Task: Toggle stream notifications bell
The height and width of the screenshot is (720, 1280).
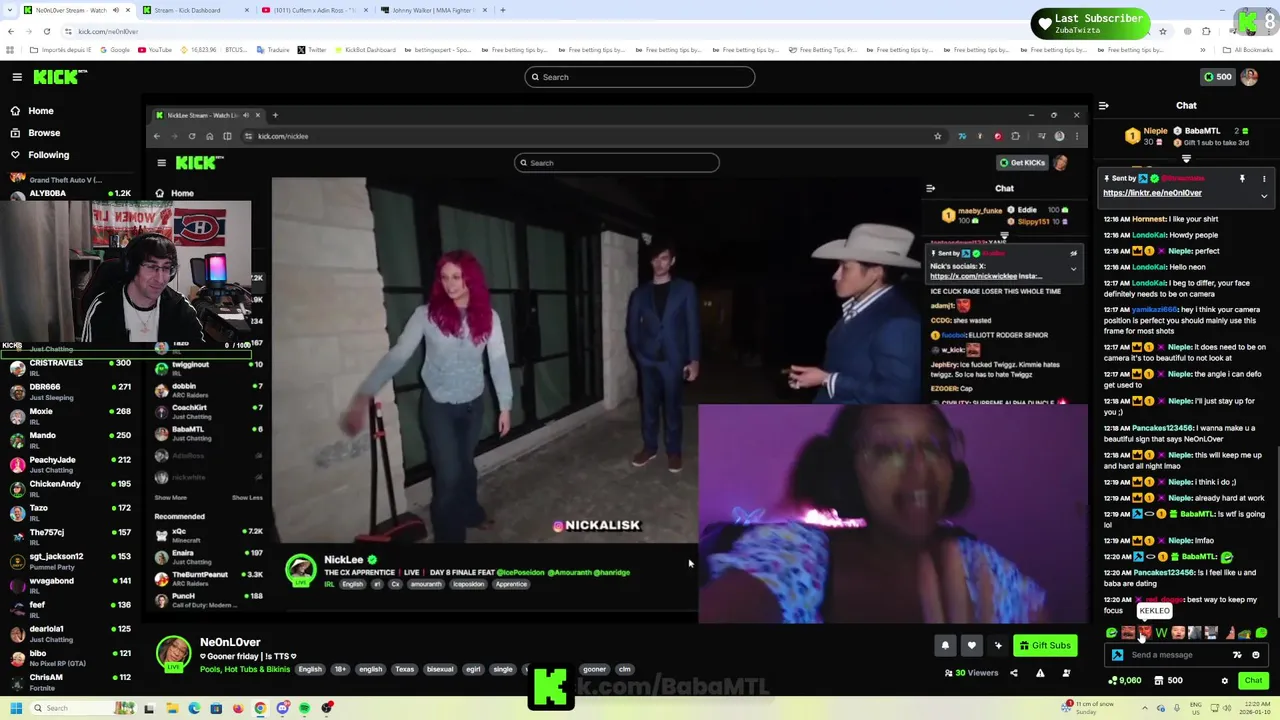Action: 945,646
